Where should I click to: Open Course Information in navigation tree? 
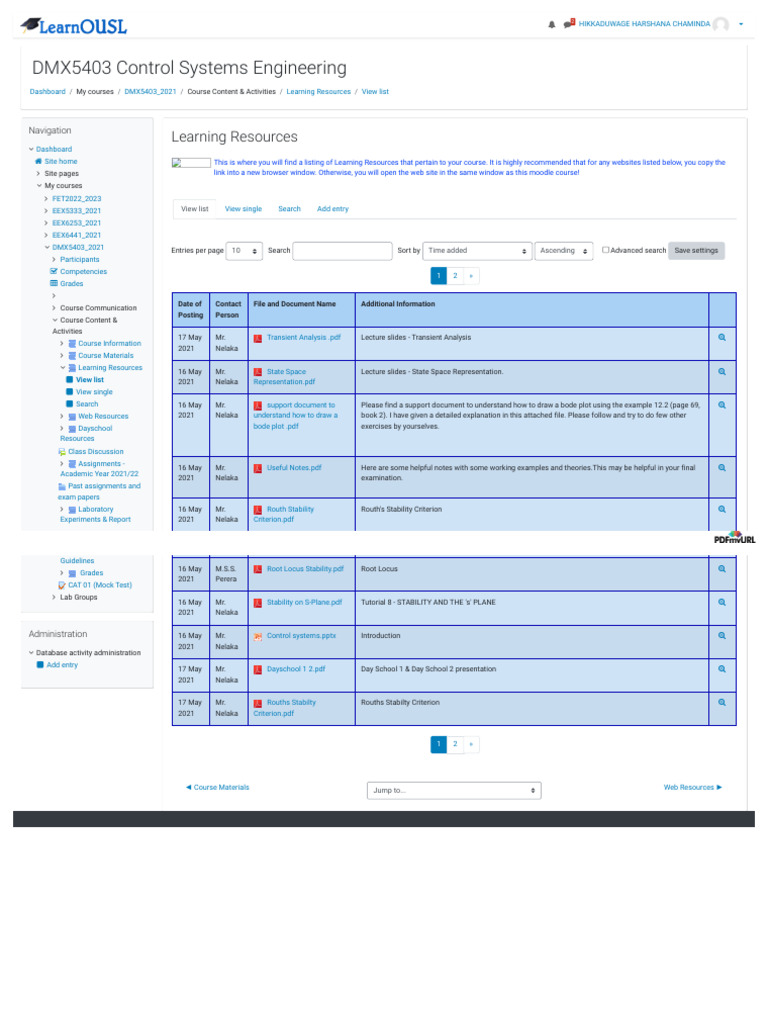pyautogui.click(x=110, y=344)
